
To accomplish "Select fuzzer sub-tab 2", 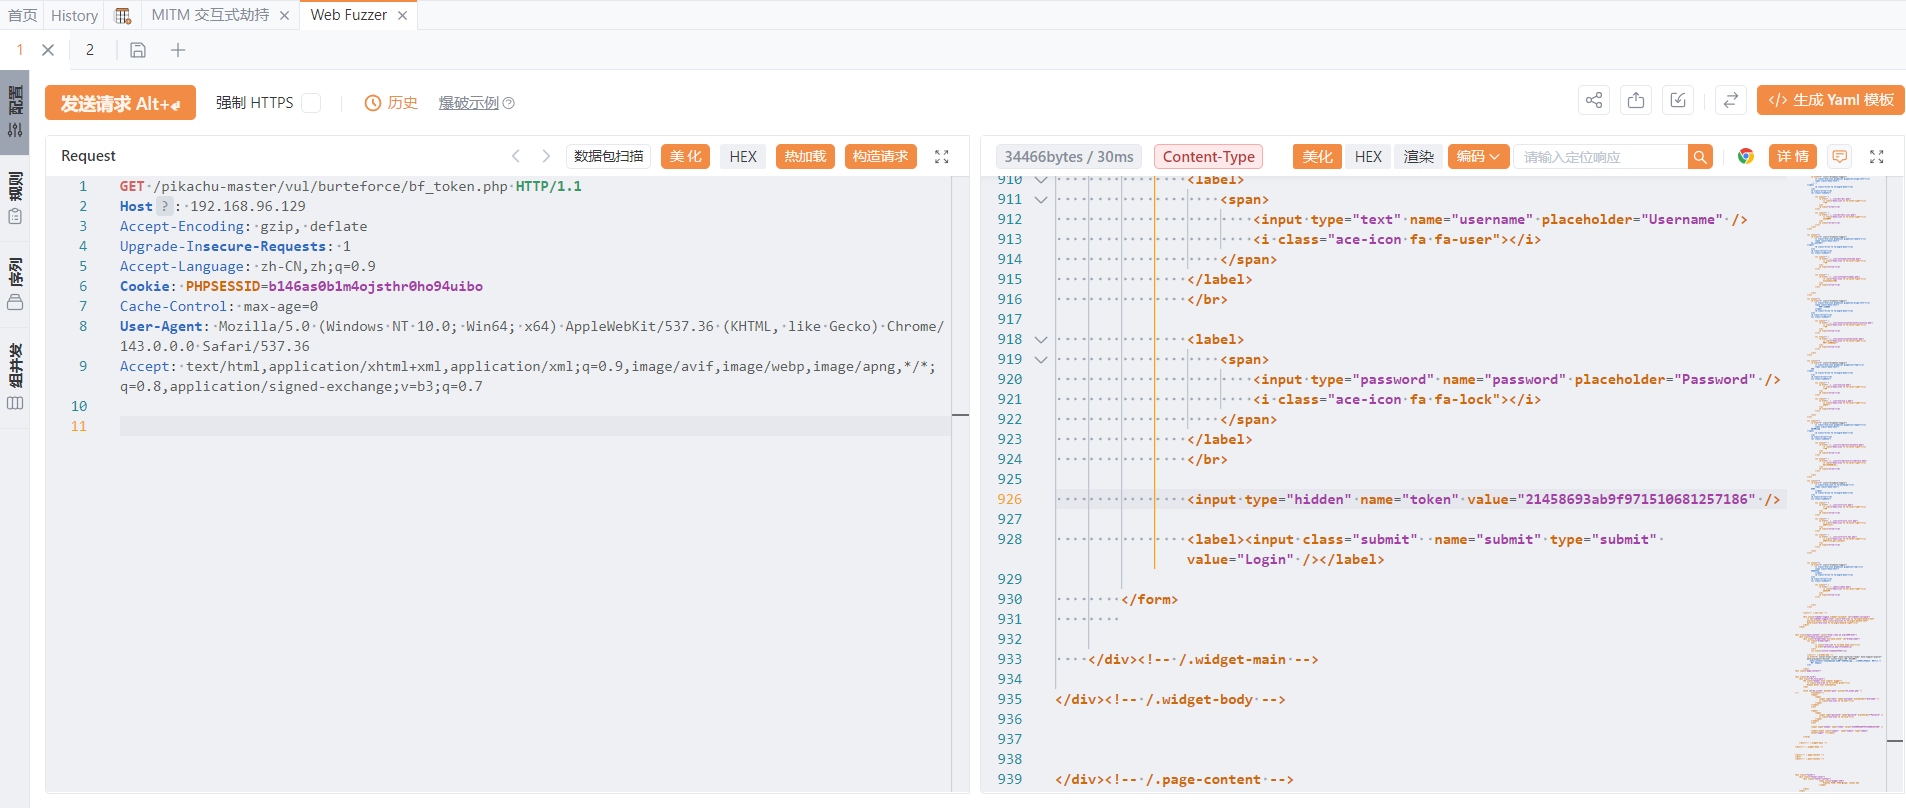I will click(x=90, y=50).
